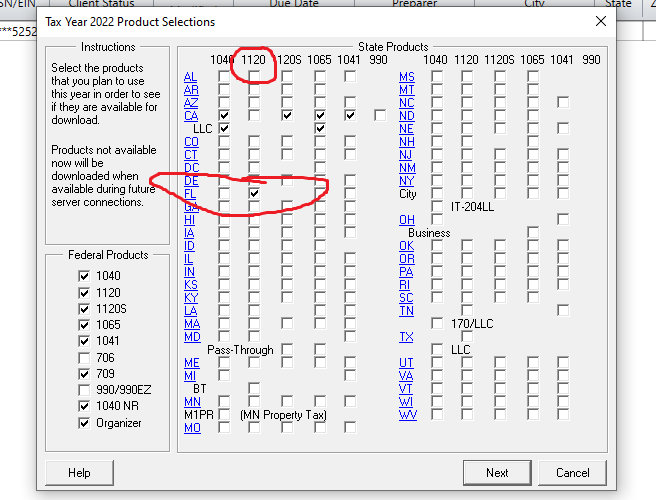The height and width of the screenshot is (500, 656).
Task: Check the MN M1PR property tax checkbox
Action: [x=224, y=415]
